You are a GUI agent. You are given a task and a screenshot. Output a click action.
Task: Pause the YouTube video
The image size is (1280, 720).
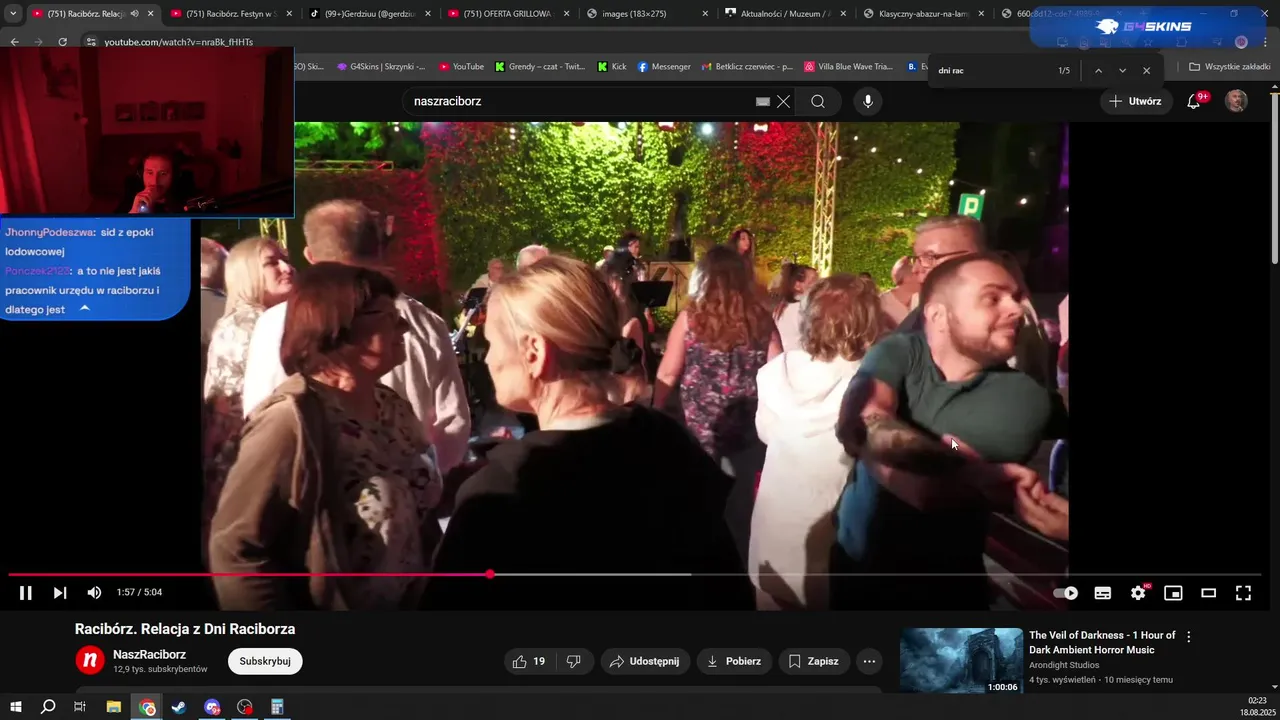(x=26, y=593)
